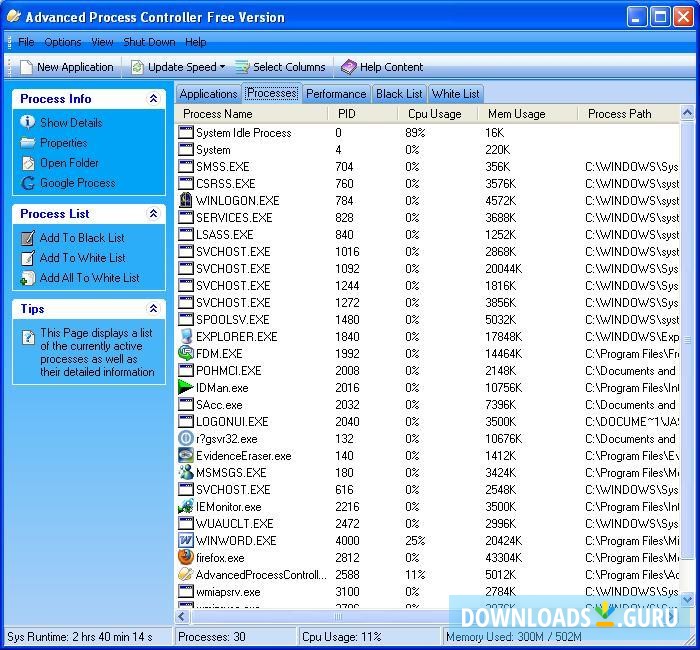Image resolution: width=700 pixels, height=650 pixels.
Task: Open the File menu
Action: point(26,42)
